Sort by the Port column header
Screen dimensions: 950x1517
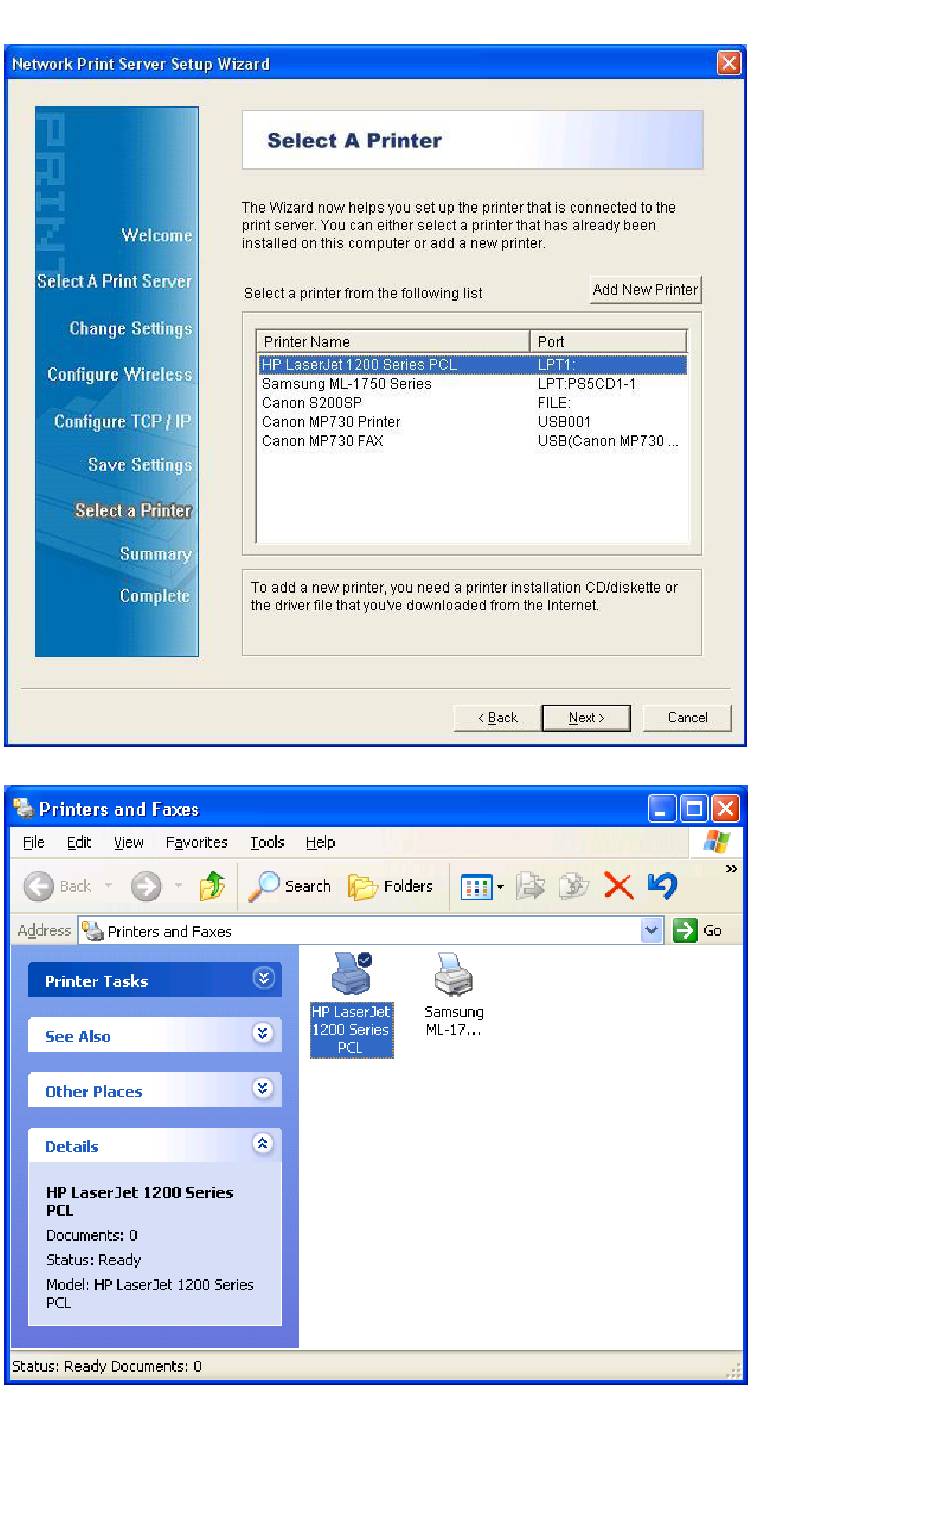608,341
